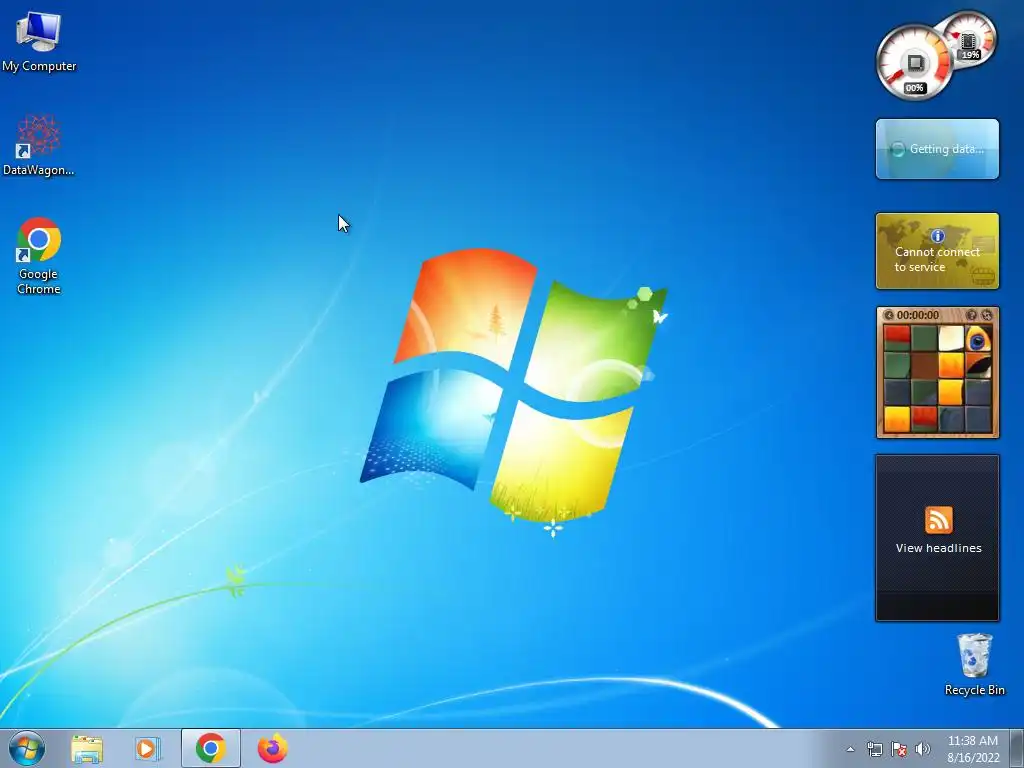
Task: Open the taskbar clock showing 11:38 AM
Action: tap(973, 749)
